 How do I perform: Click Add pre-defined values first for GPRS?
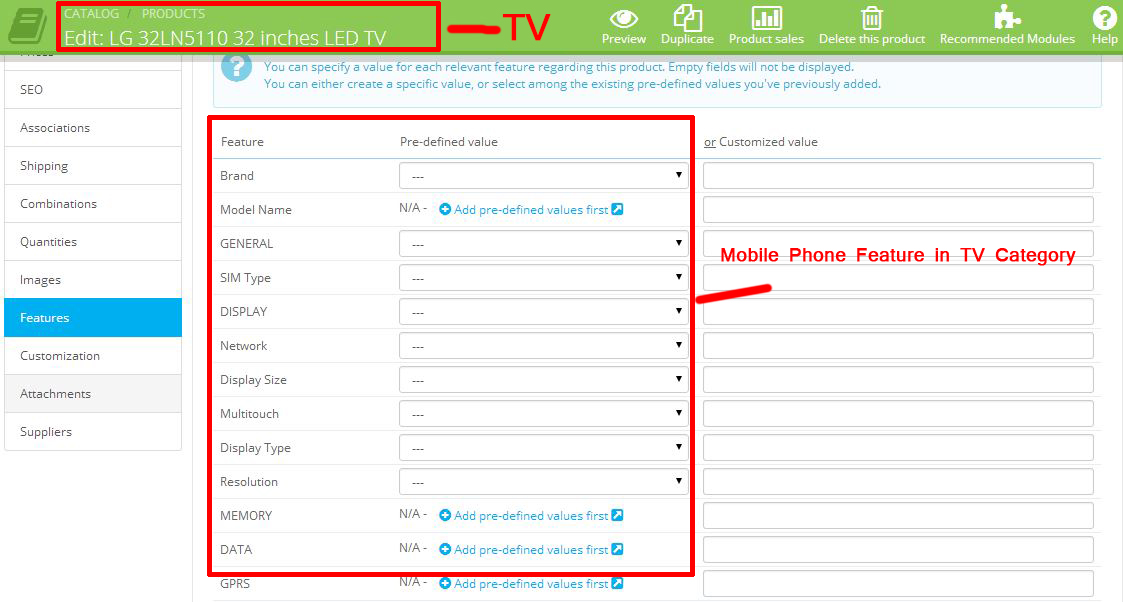[531, 583]
